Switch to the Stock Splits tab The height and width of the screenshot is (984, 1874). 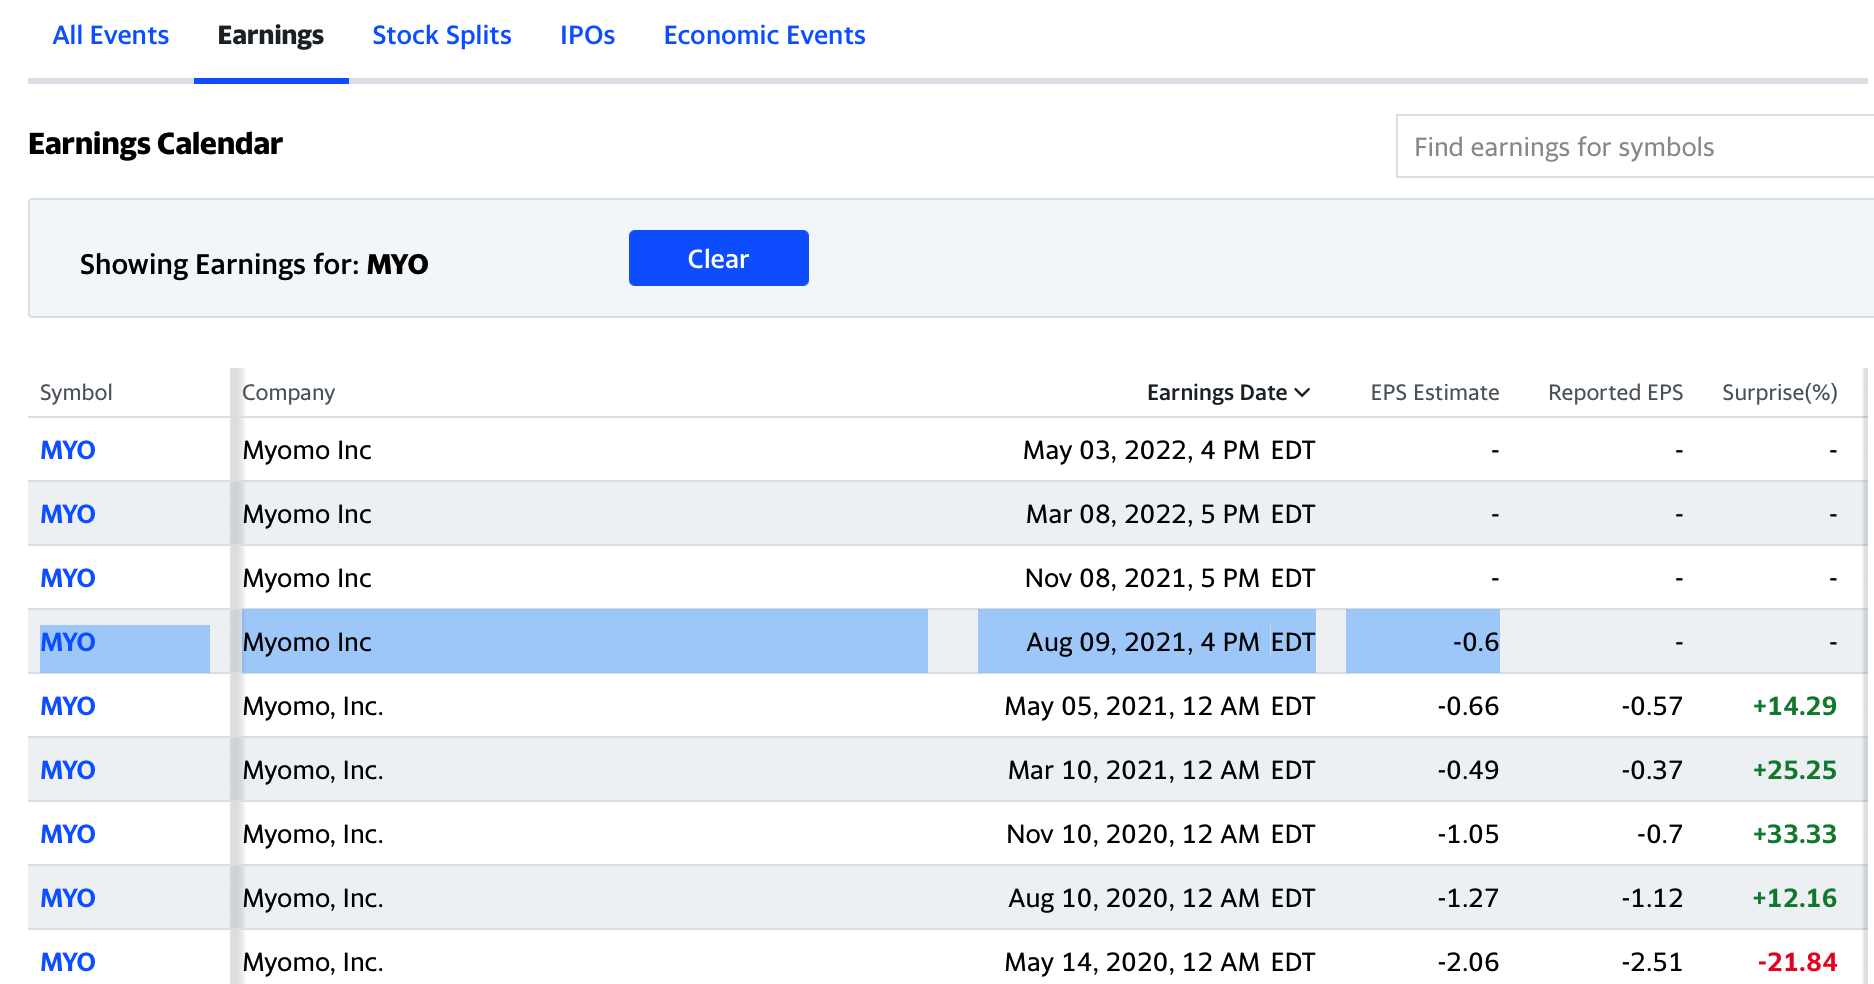coord(442,35)
